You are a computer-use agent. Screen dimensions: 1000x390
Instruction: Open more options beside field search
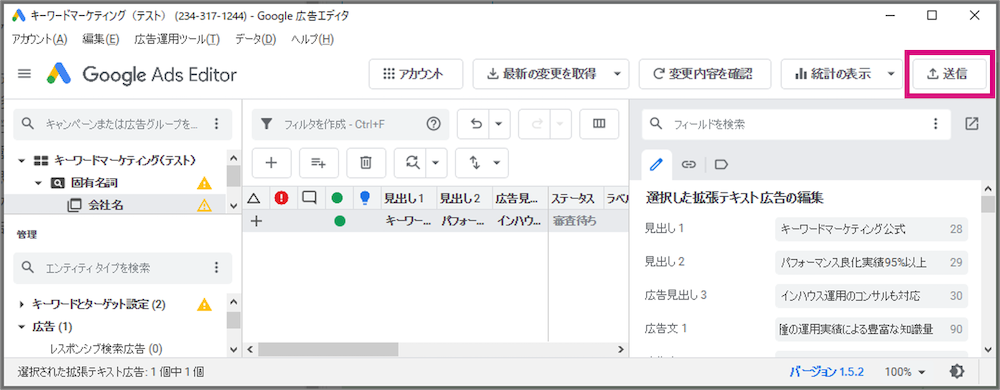point(936,124)
